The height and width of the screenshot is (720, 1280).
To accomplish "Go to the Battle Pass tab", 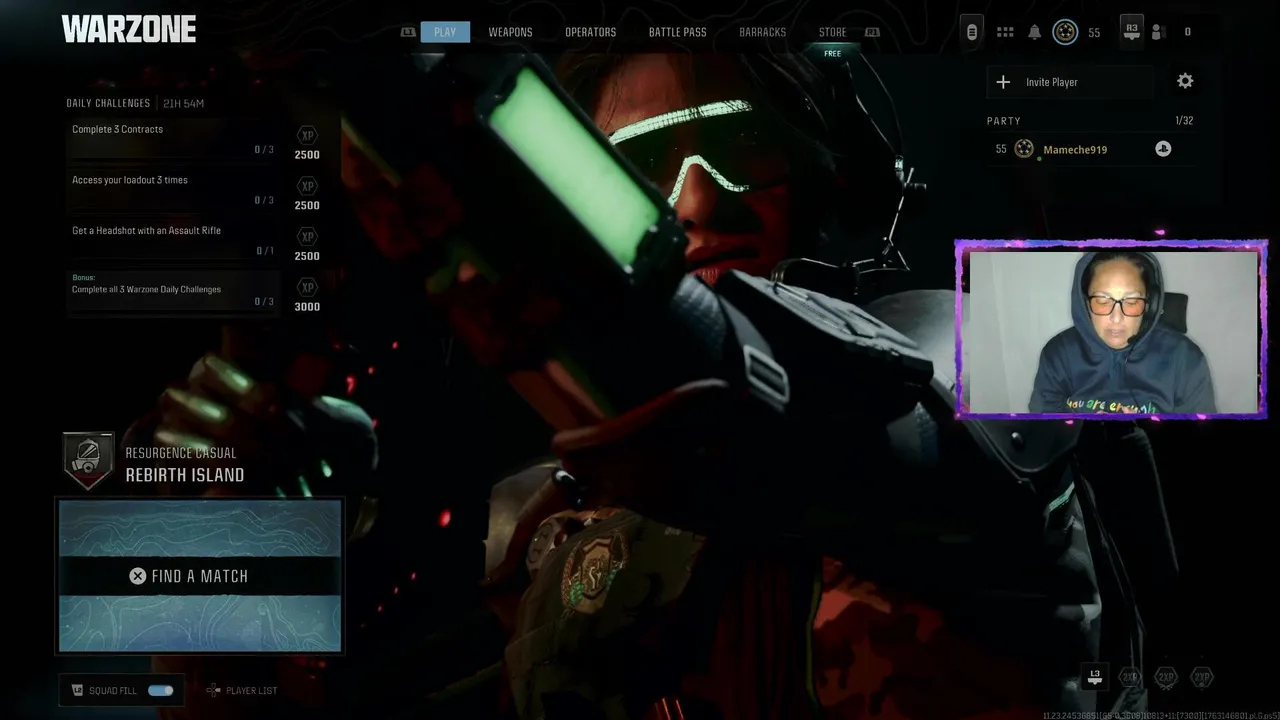I will pyautogui.click(x=678, y=32).
